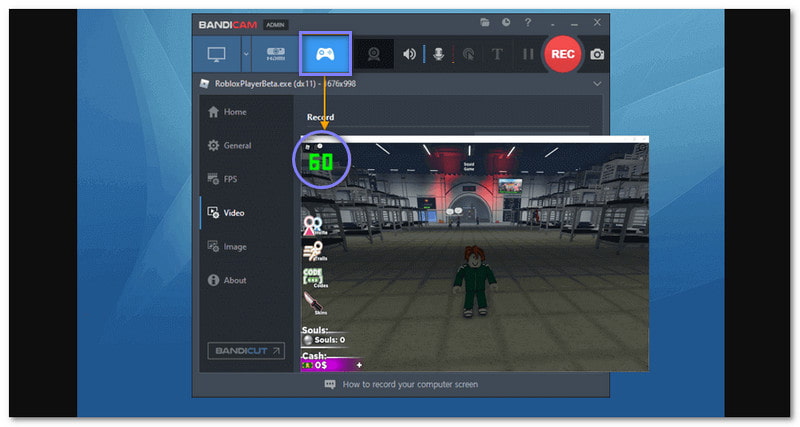This screenshot has height=427, width=800.
Task: Capture screenshot with camera icon
Action: pyautogui.click(x=597, y=54)
